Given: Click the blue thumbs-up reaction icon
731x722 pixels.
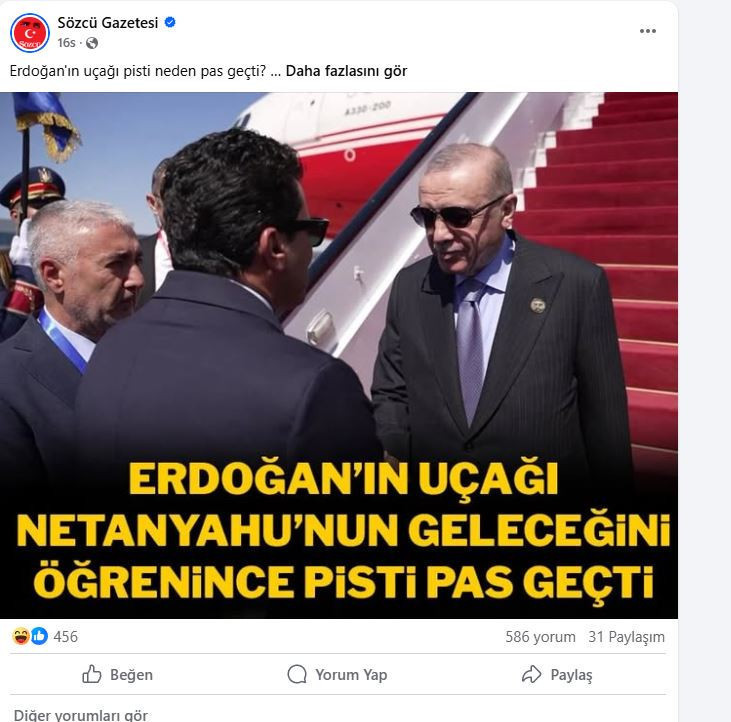Looking at the screenshot, I should point(39,636).
